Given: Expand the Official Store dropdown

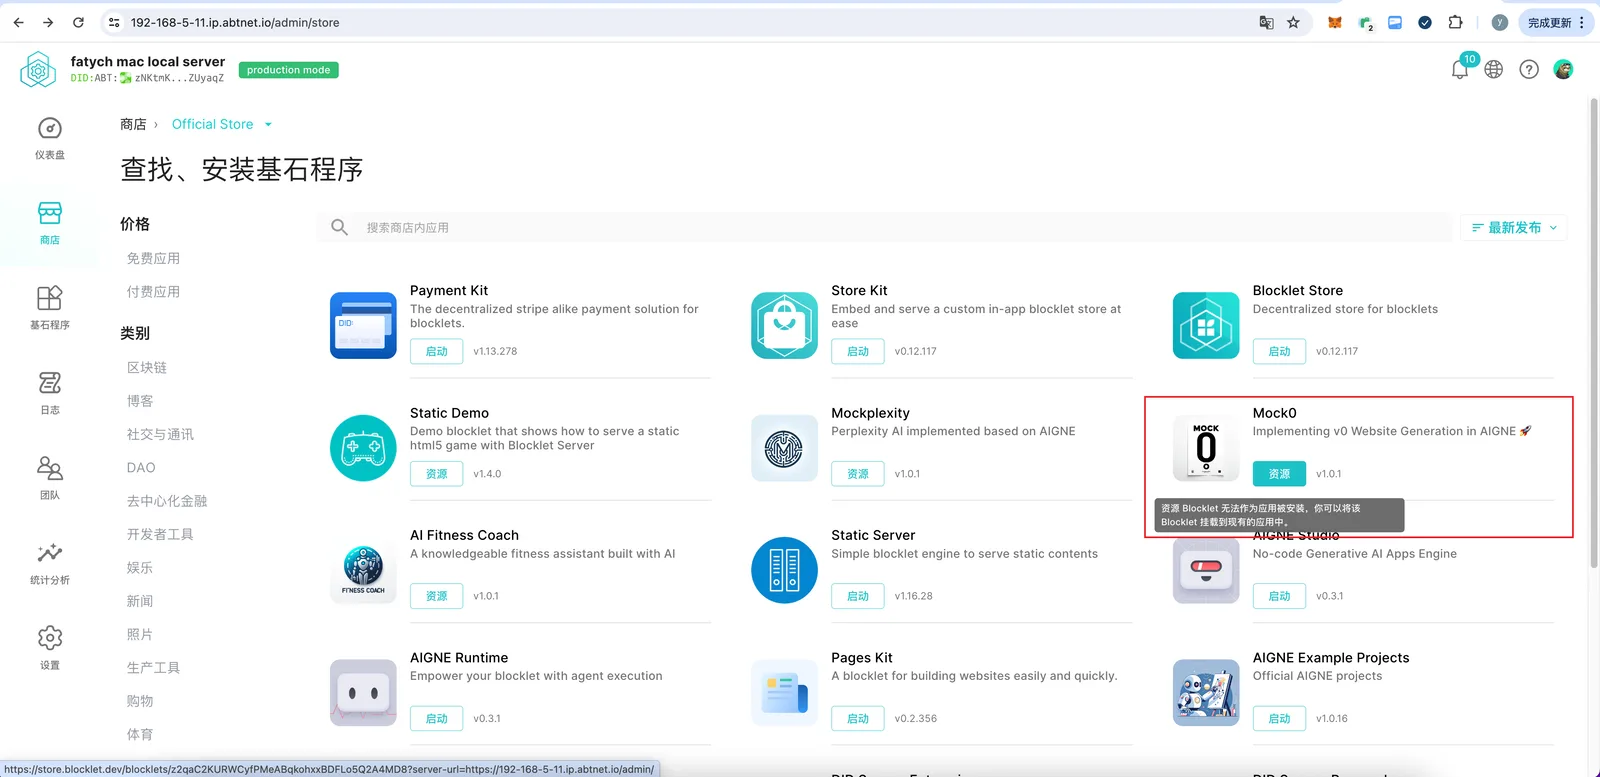Looking at the screenshot, I should (221, 124).
